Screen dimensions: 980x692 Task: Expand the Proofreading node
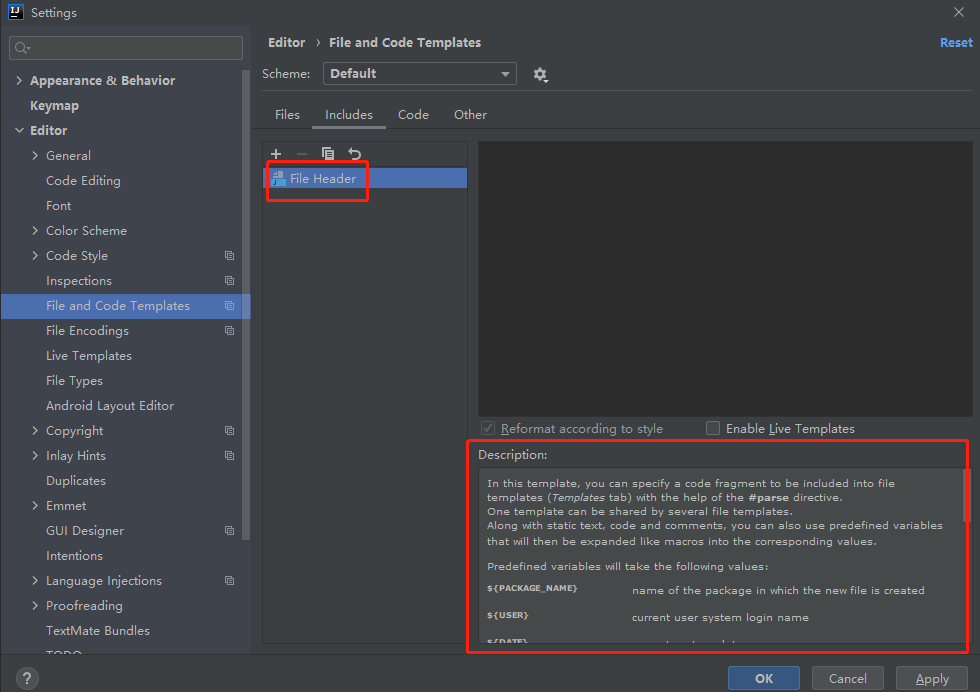click(35, 606)
